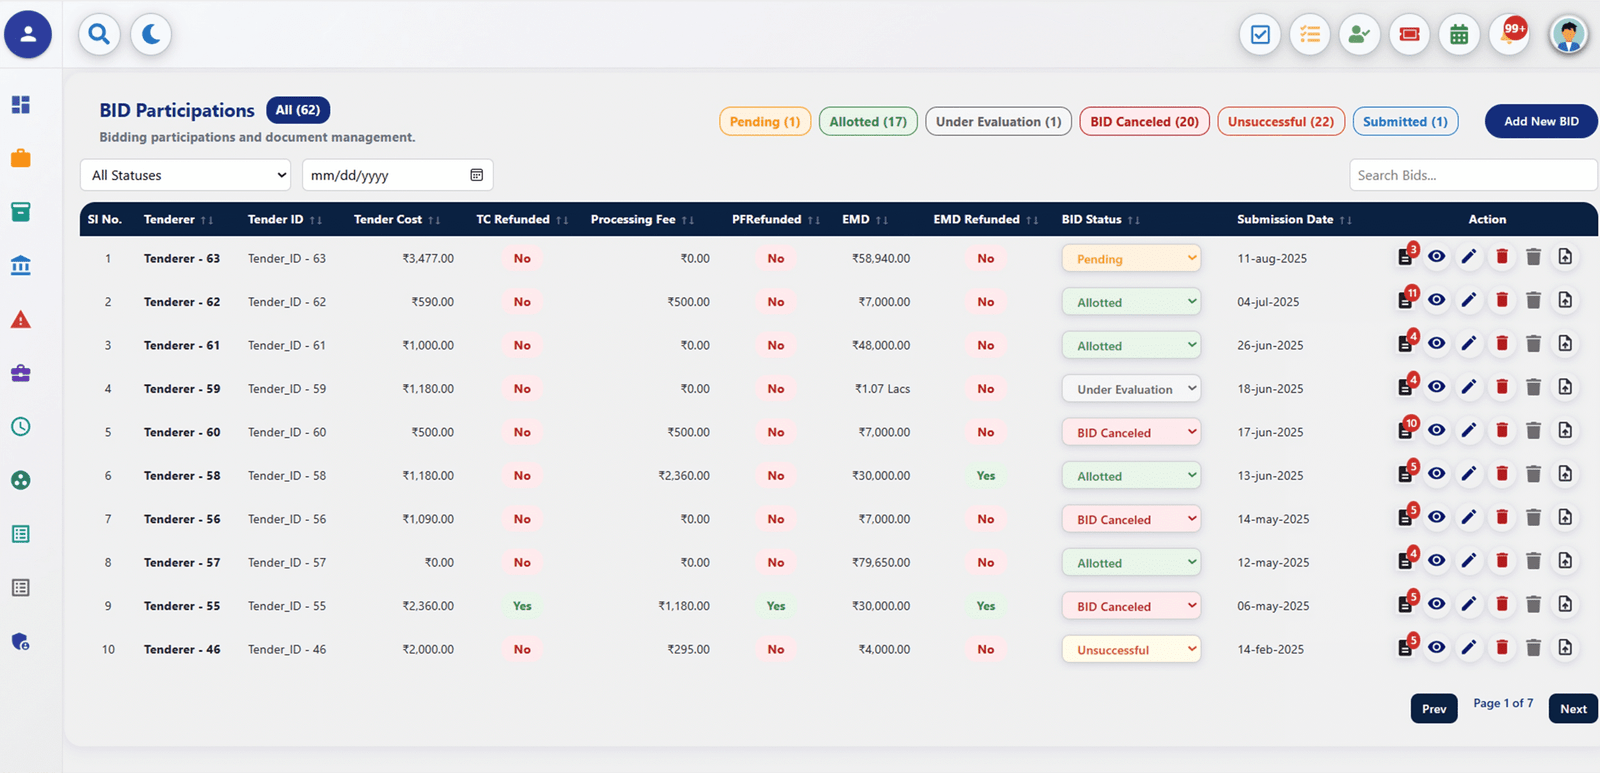Click the search magnifier icon in header
Image resolution: width=1600 pixels, height=773 pixels.
pyautogui.click(x=99, y=35)
